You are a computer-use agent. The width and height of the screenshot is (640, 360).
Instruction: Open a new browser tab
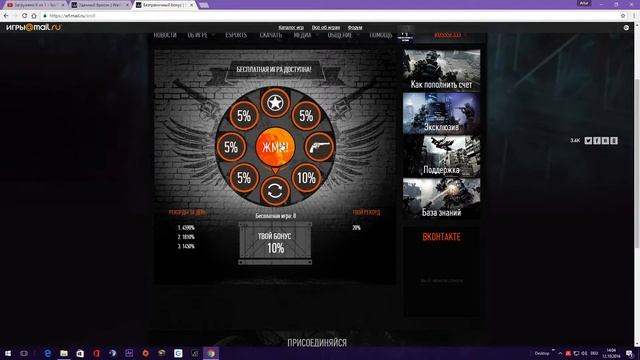204,5
